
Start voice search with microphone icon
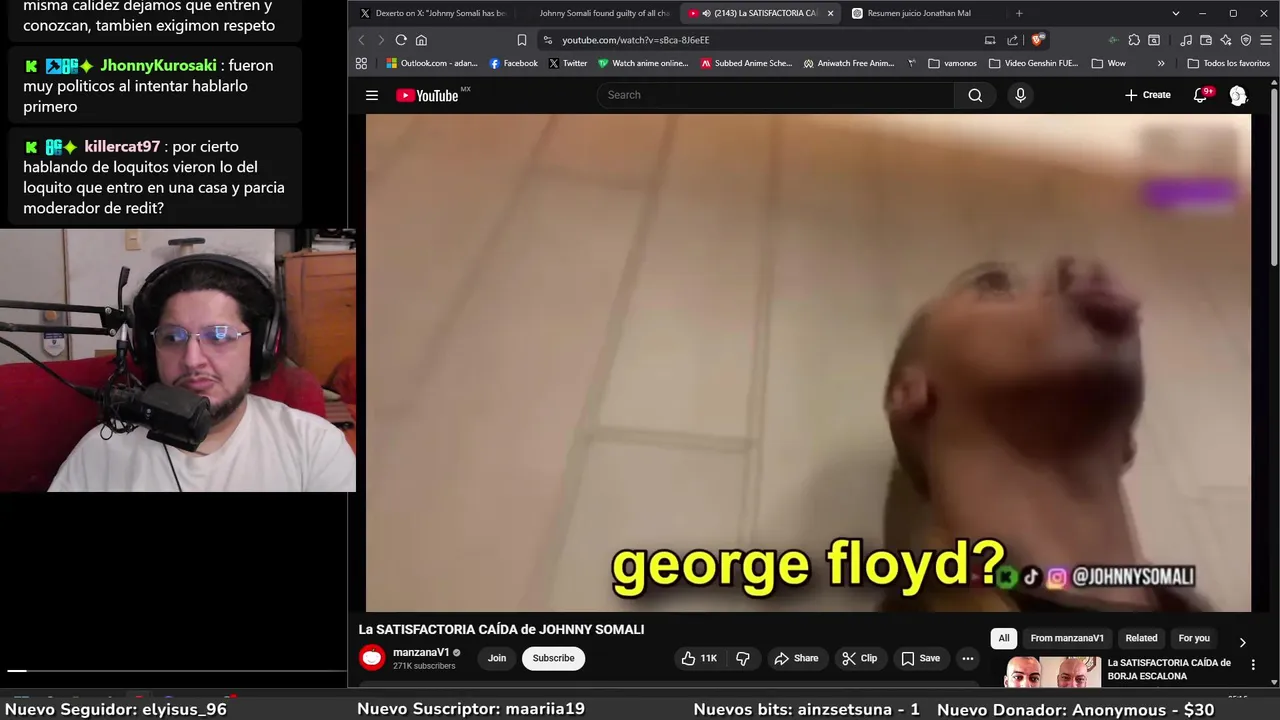pyautogui.click(x=1020, y=95)
